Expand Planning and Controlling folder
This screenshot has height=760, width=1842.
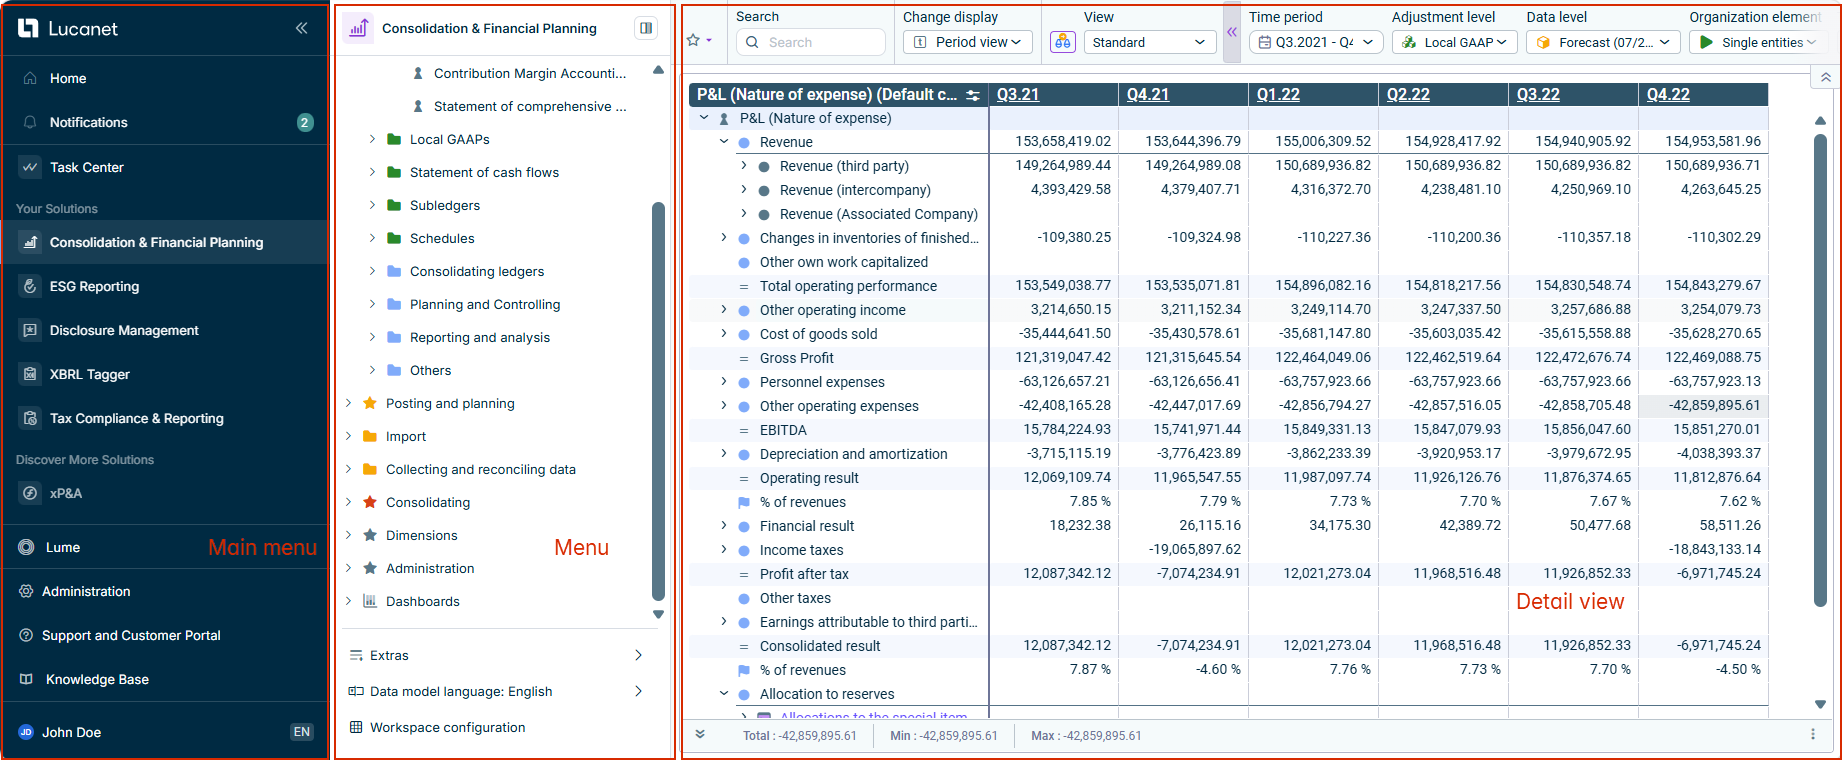tap(372, 304)
